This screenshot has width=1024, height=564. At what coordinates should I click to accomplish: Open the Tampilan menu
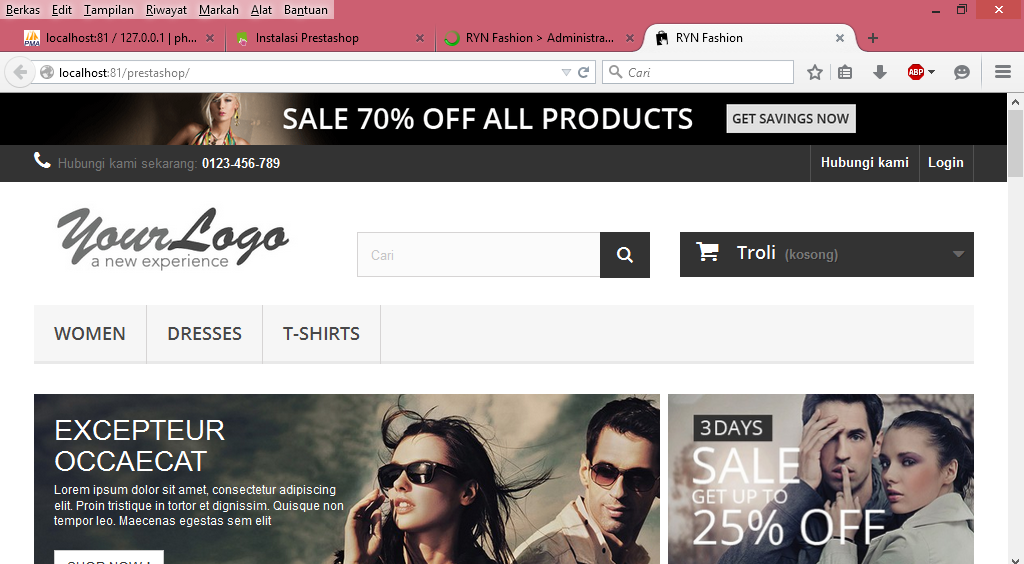point(108,10)
